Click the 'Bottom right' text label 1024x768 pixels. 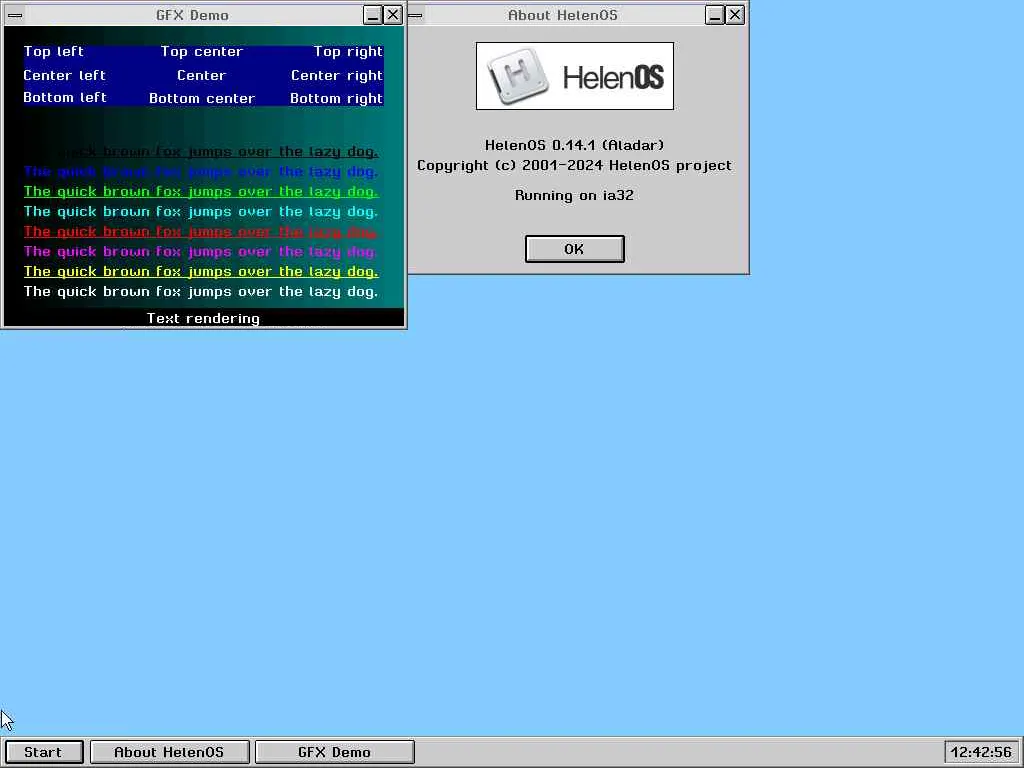[336, 98]
